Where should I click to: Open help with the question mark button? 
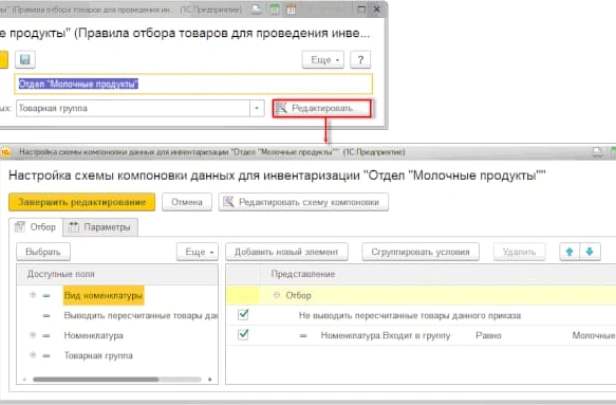(360, 60)
